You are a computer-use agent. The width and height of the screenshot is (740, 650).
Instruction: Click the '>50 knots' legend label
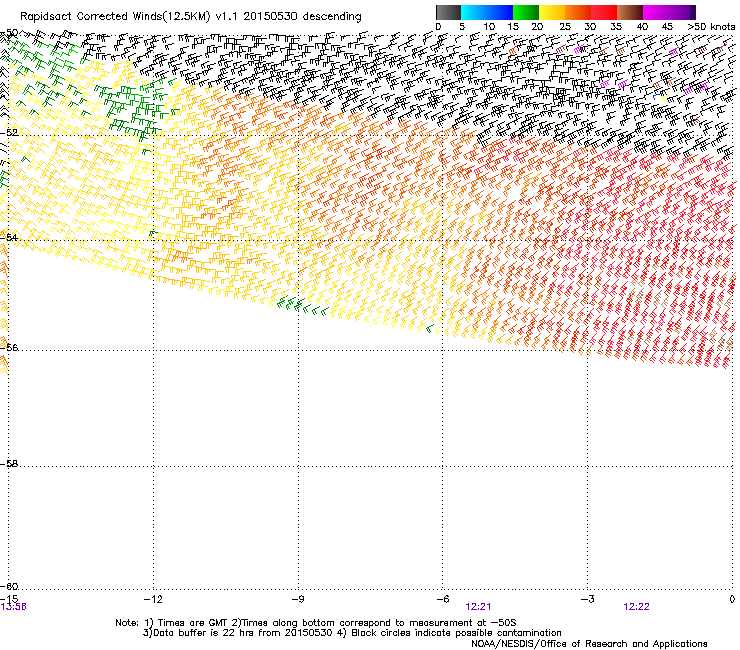click(711, 27)
